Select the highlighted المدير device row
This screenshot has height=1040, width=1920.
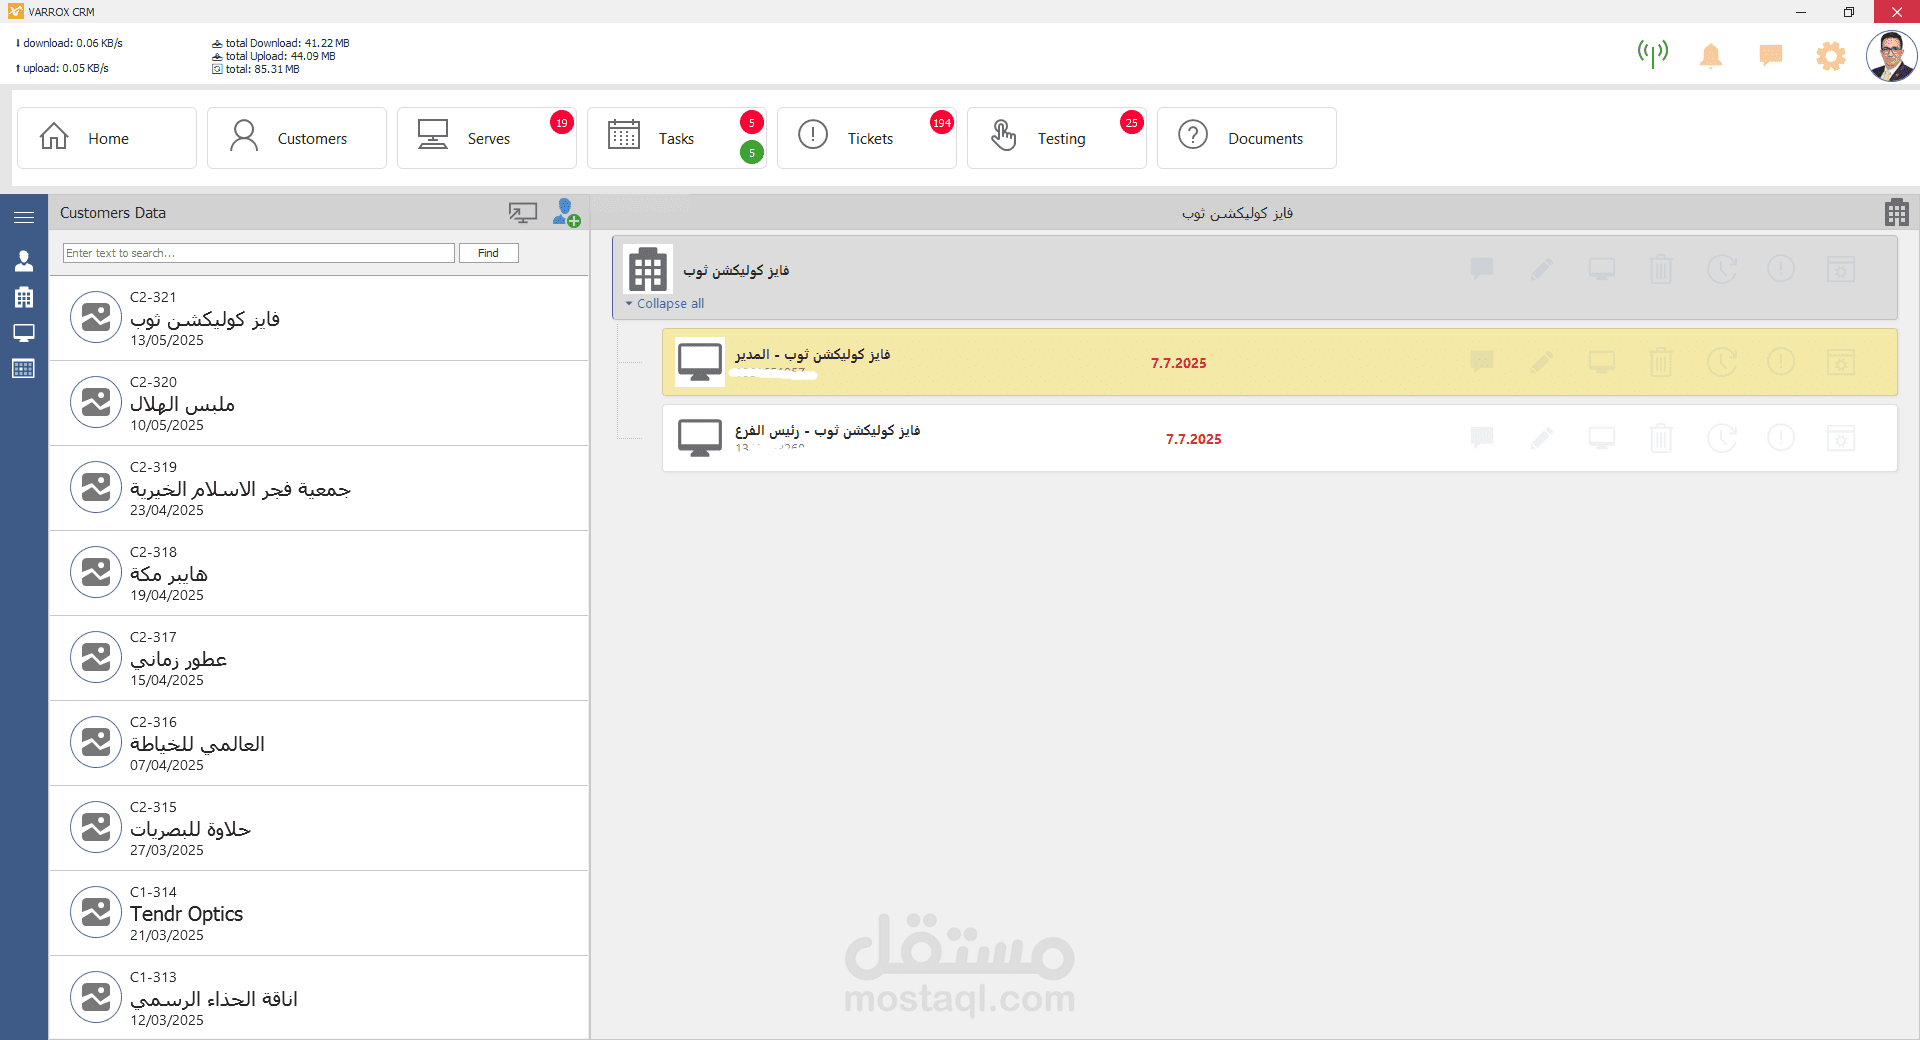coord(1279,362)
